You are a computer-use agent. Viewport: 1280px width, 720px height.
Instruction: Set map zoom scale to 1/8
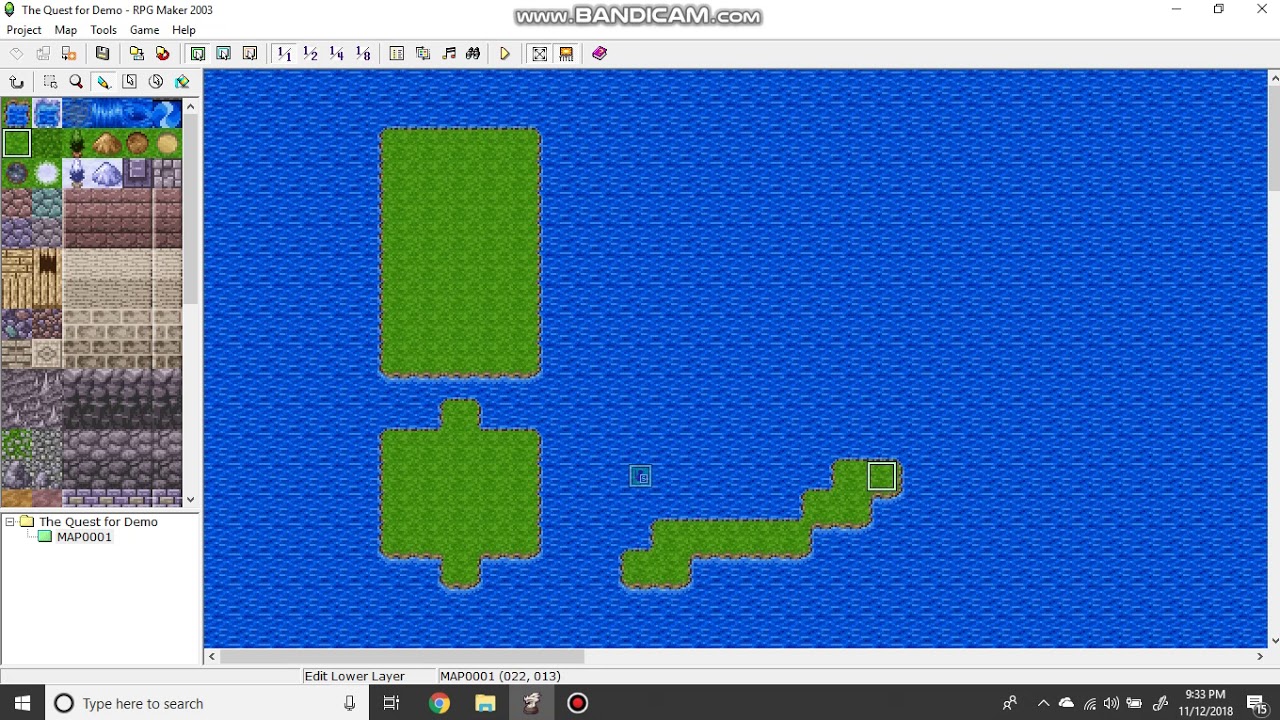(x=363, y=54)
